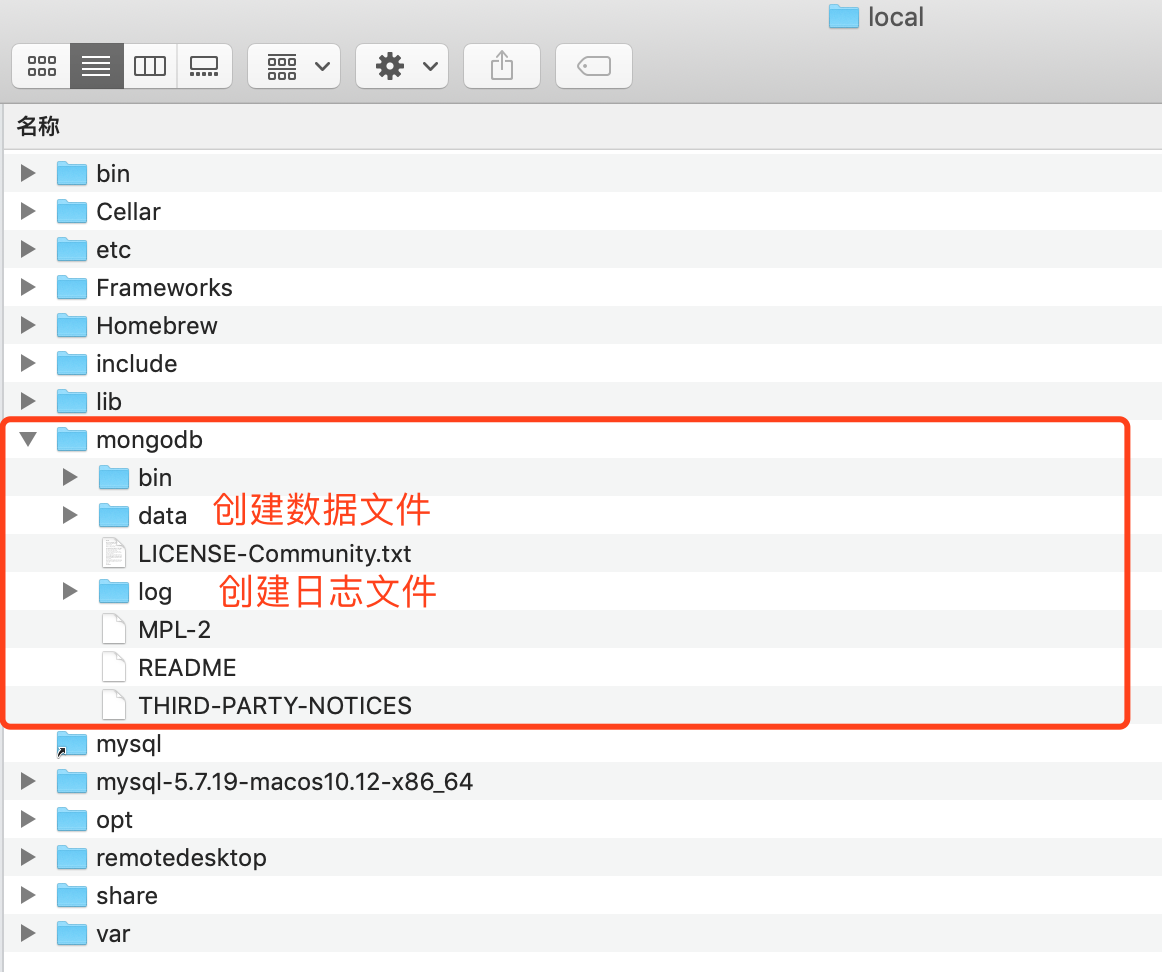Viewport: 1162px width, 972px height.
Task: Select the log folder icon
Action: (x=113, y=591)
